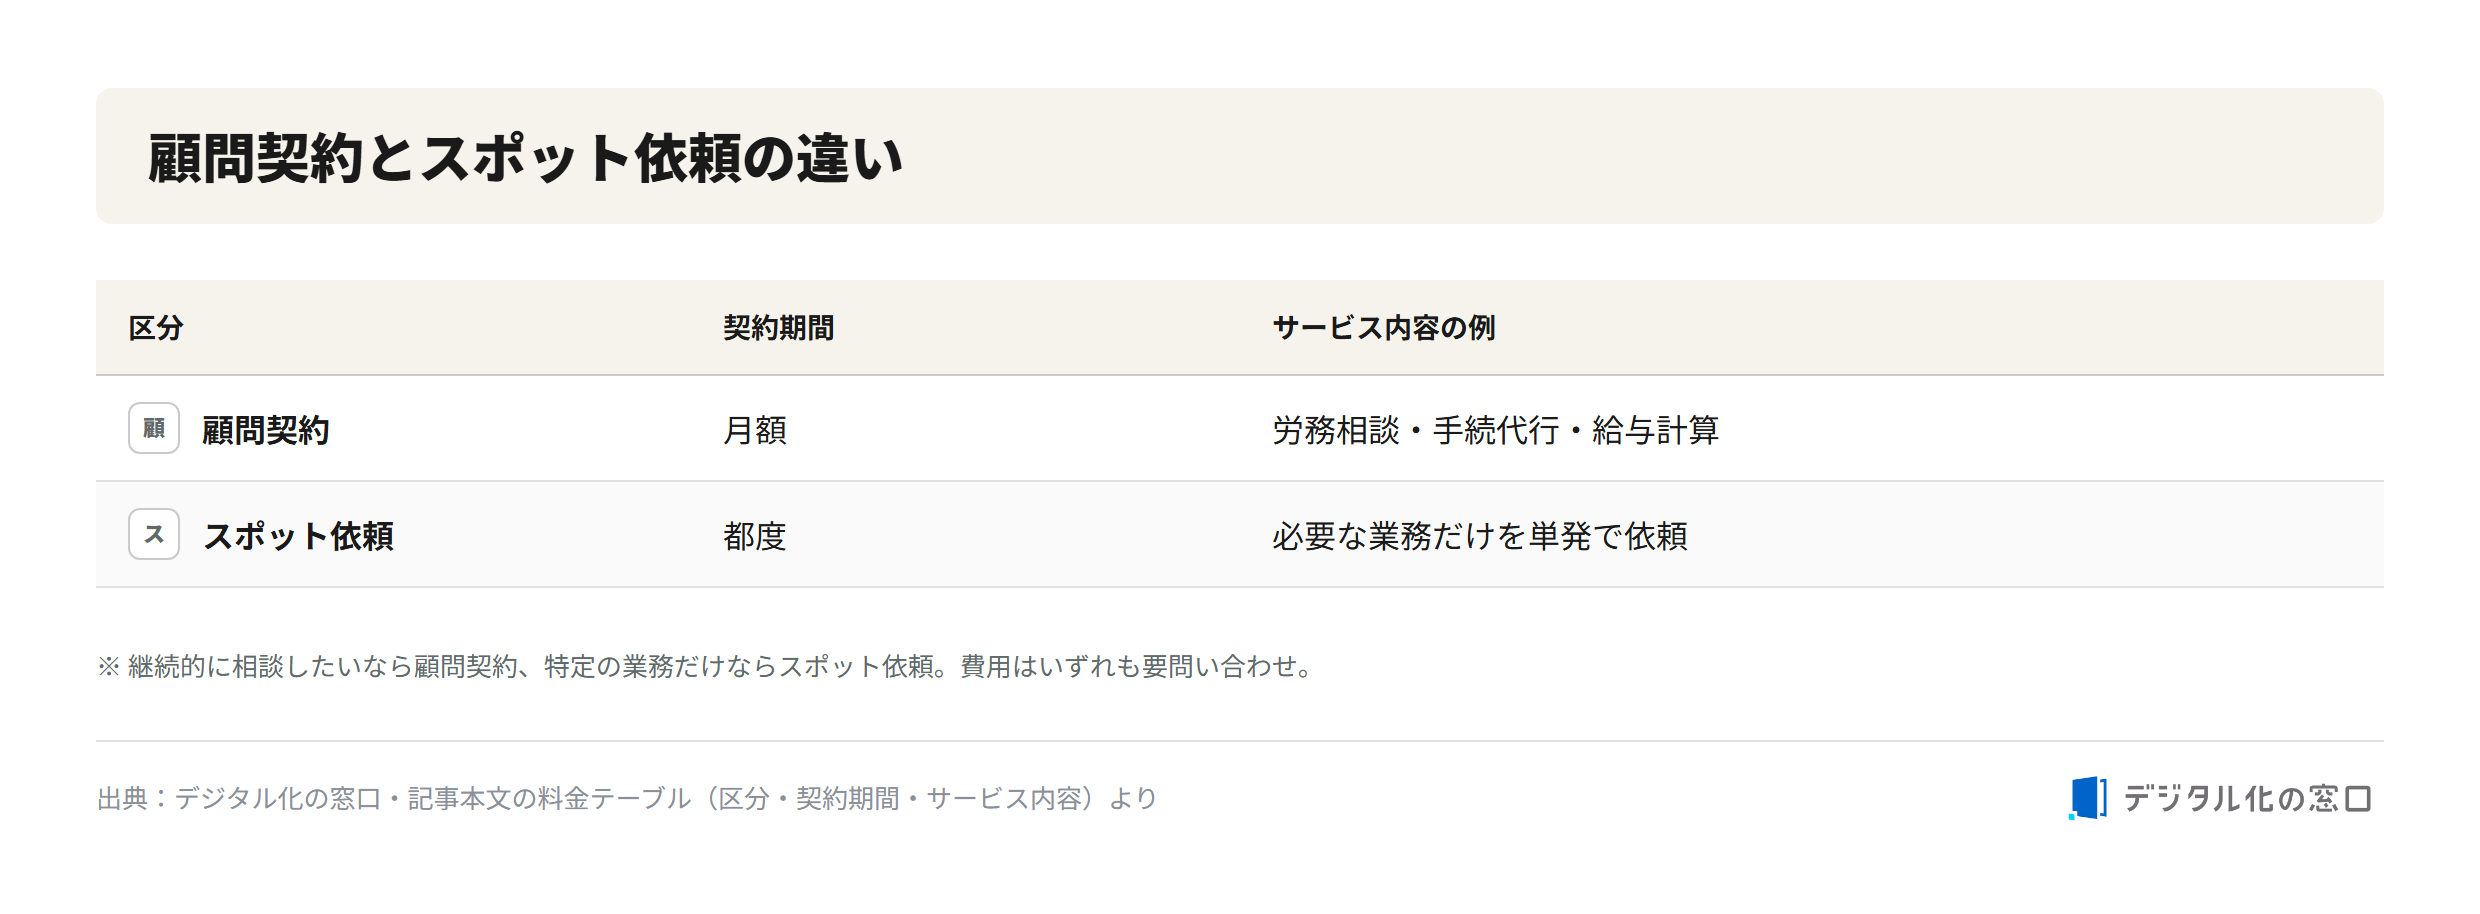
Task: Click the 月額 cell
Action: pyautogui.click(x=755, y=430)
